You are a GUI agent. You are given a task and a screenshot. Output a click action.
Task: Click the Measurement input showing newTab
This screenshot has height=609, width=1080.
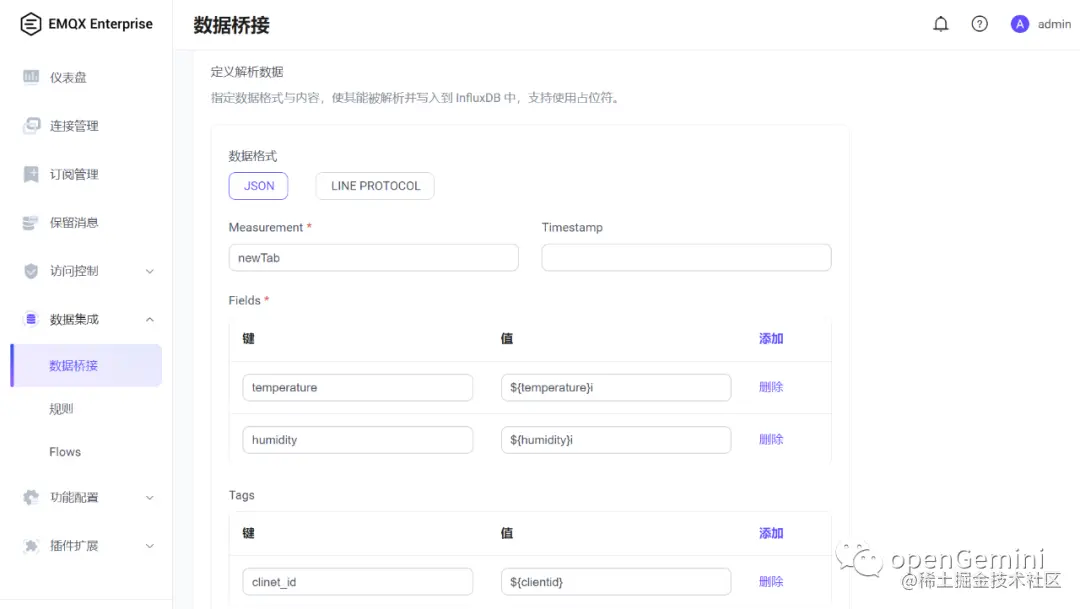click(x=373, y=257)
